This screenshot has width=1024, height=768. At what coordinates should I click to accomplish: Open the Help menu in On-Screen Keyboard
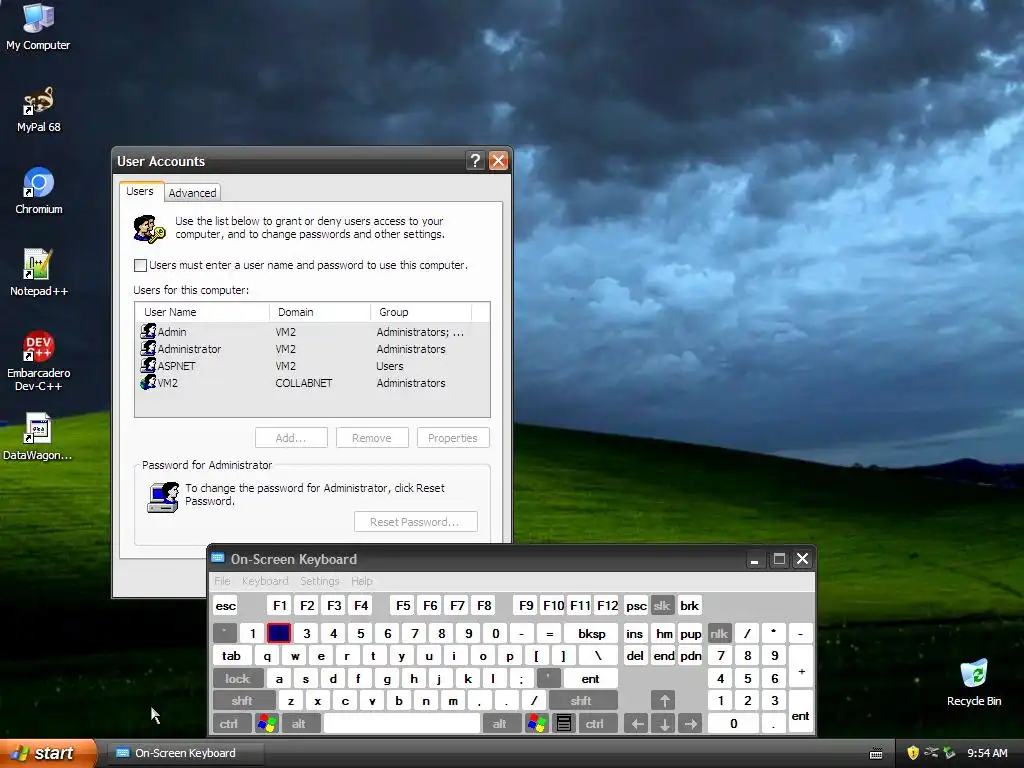click(362, 581)
